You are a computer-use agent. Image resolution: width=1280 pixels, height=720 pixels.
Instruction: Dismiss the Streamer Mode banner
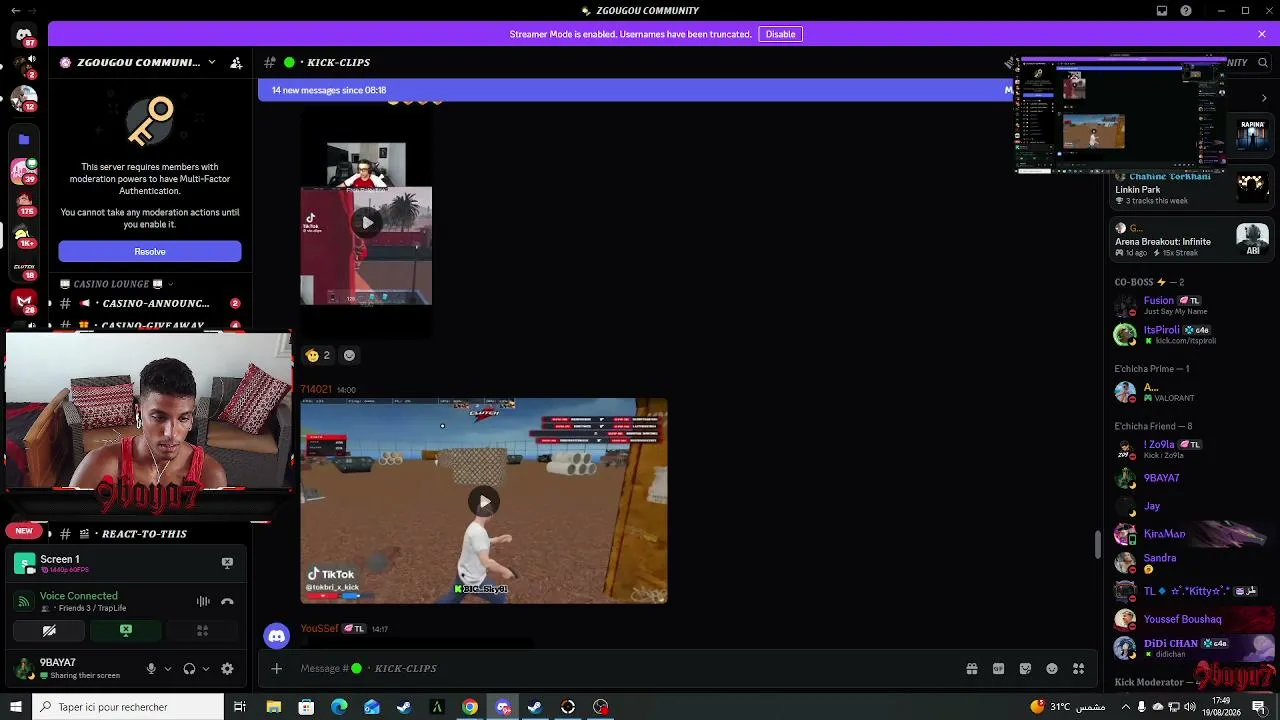(x=1262, y=34)
